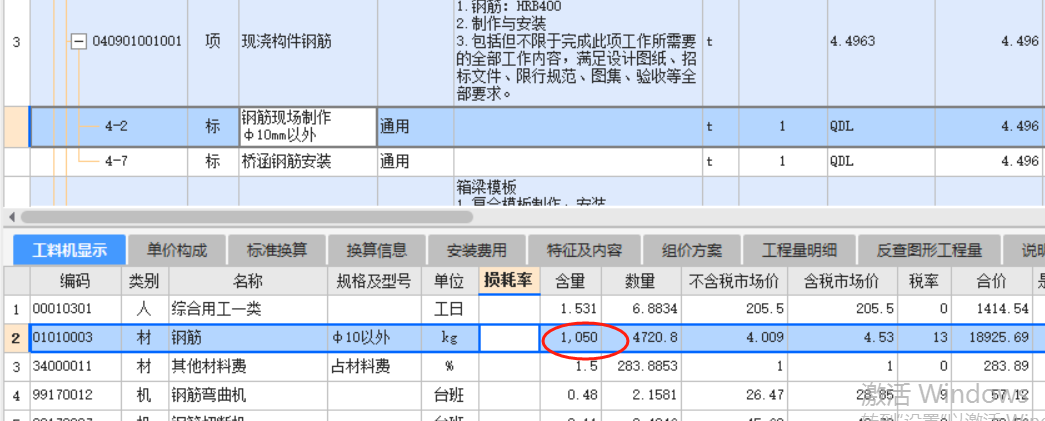Image resolution: width=1045 pixels, height=421 pixels.
Task: Switch to the 换算信息 tab
Action: click(377, 250)
